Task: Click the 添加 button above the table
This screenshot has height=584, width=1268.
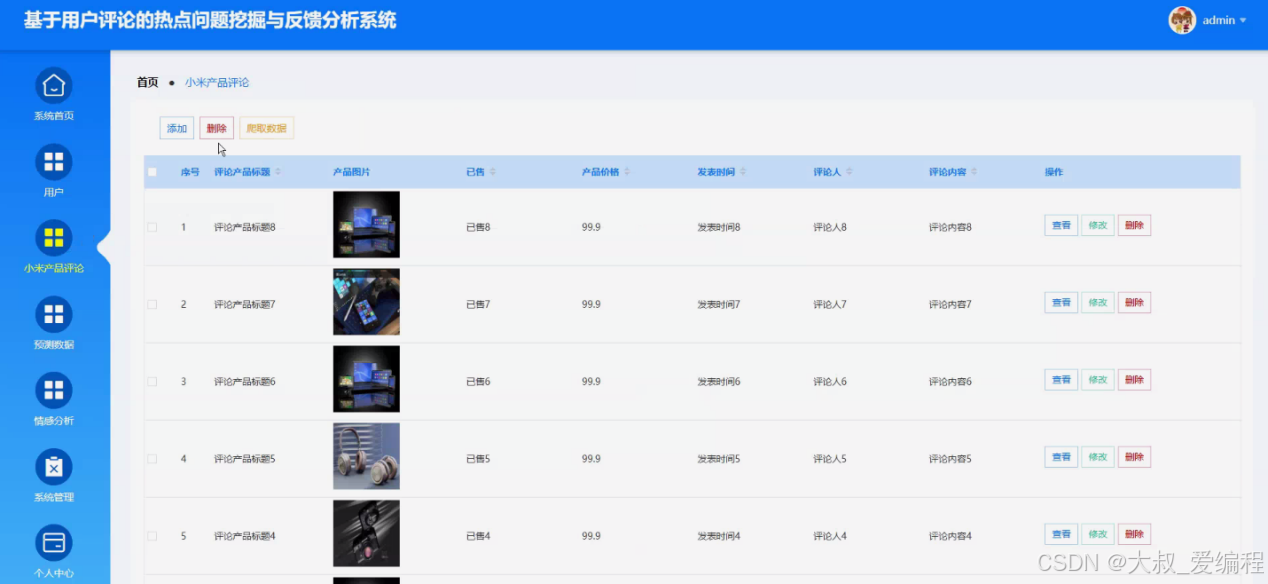Action: [x=177, y=128]
